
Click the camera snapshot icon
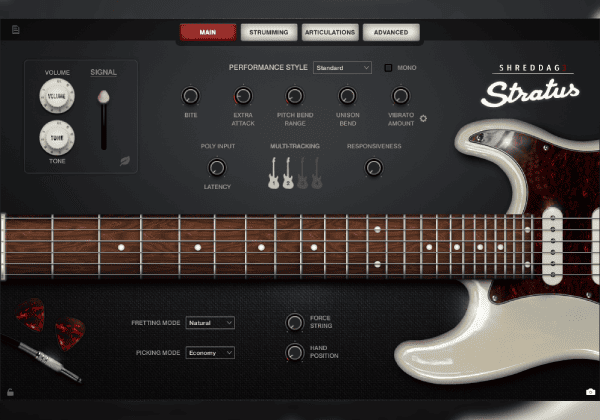(x=590, y=392)
